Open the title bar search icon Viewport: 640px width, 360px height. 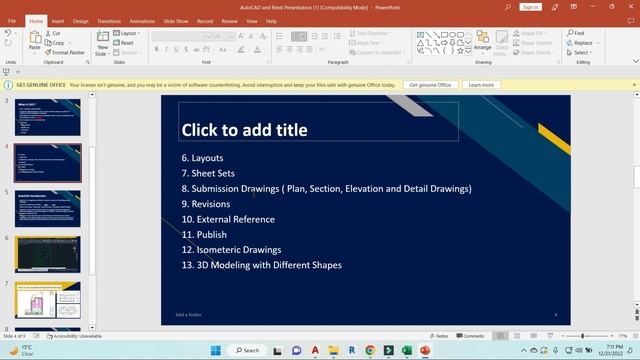click(508, 7)
